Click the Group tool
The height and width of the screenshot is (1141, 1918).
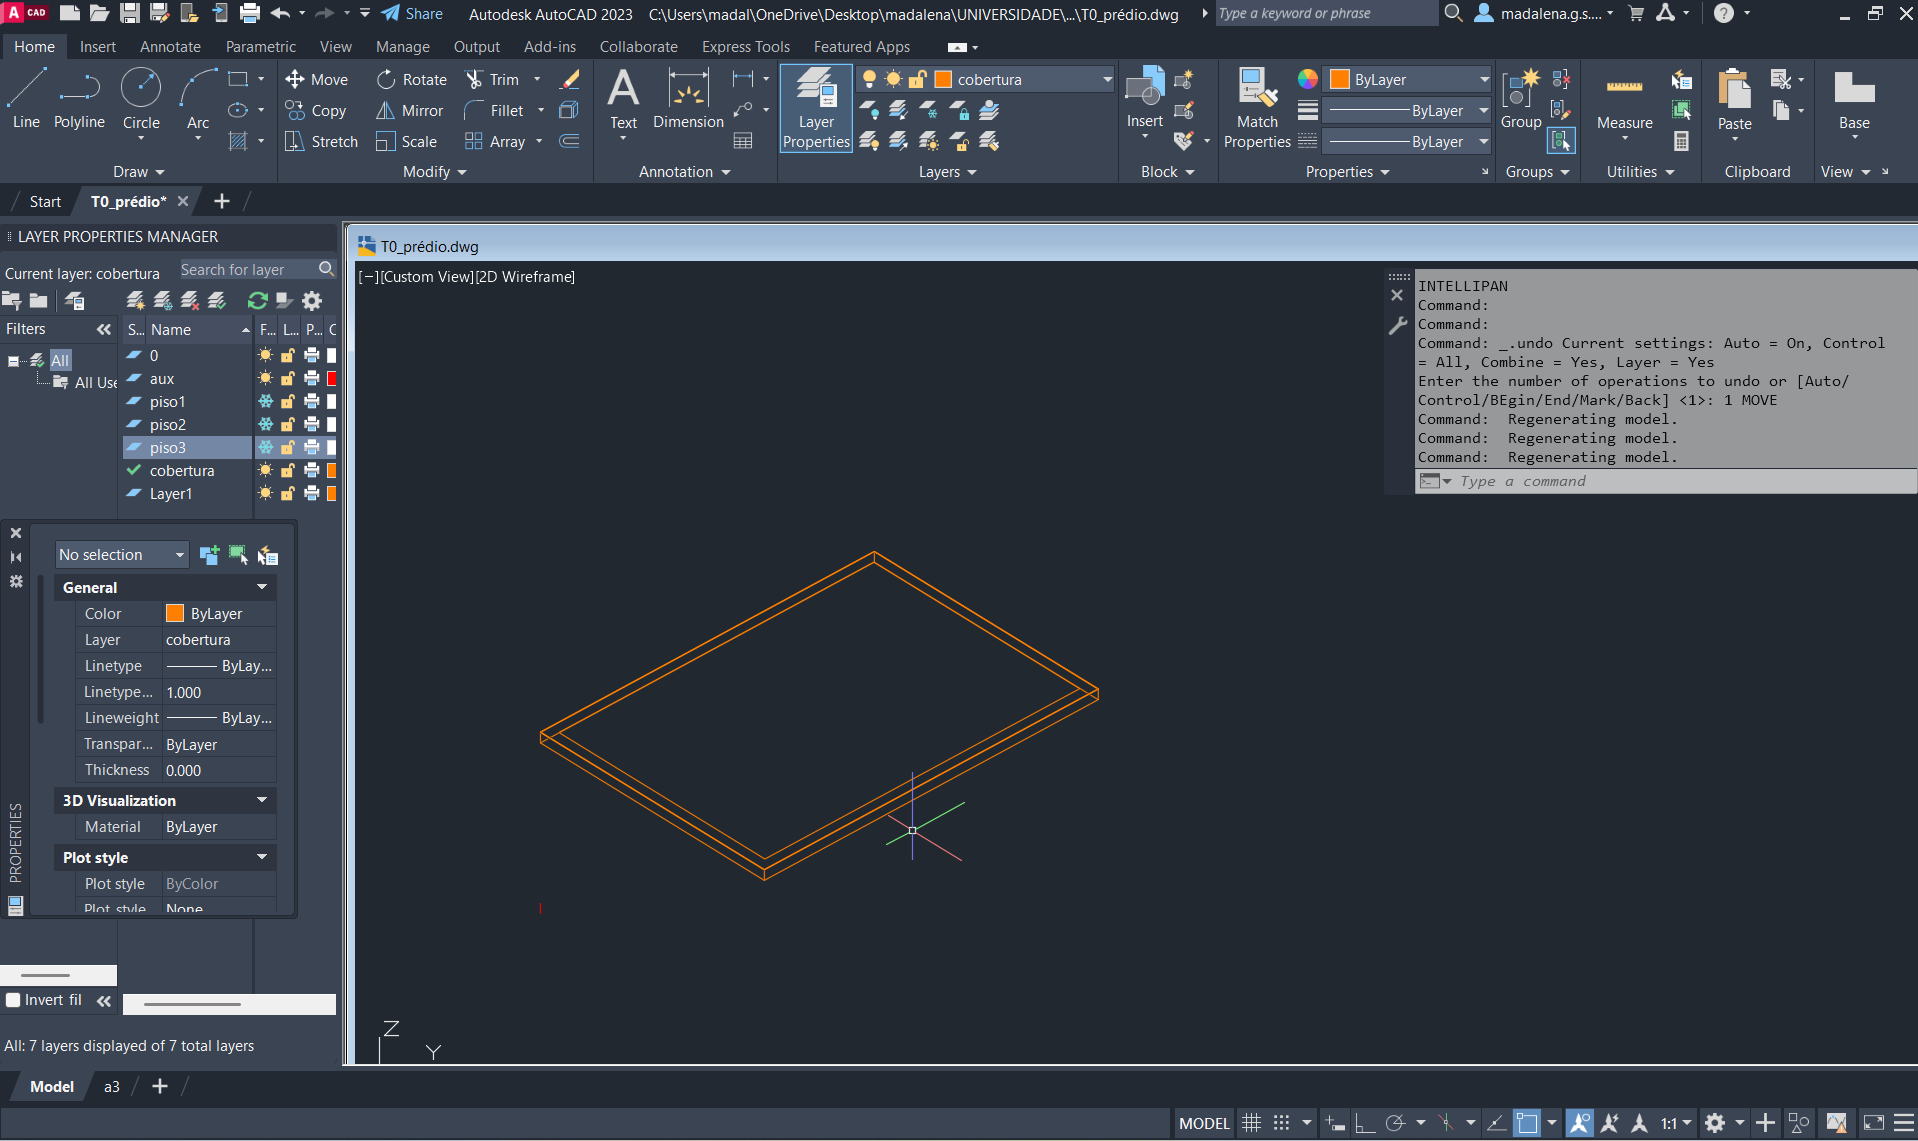tap(1521, 100)
